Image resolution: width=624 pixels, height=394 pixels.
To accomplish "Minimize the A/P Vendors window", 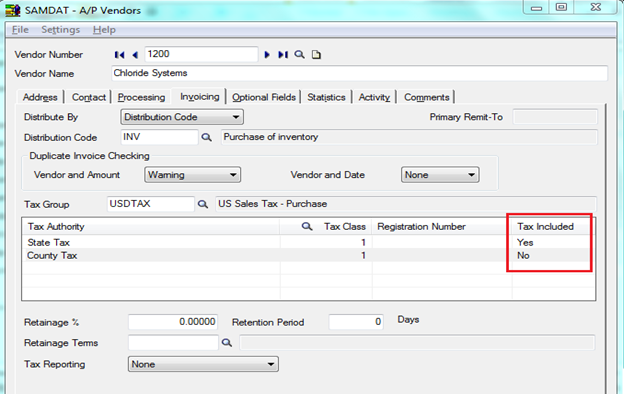I will pyautogui.click(x=536, y=8).
